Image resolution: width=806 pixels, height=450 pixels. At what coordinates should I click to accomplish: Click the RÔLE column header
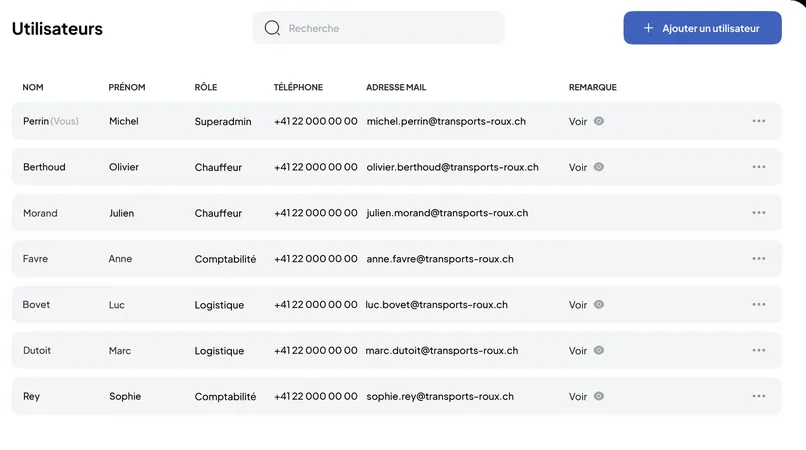tap(206, 87)
